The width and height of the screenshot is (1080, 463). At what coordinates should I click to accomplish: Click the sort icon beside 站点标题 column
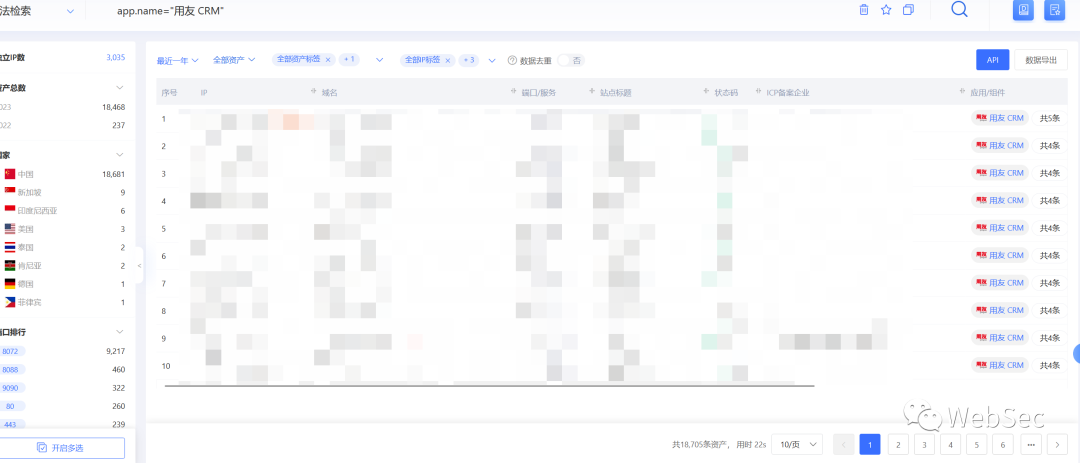592,92
